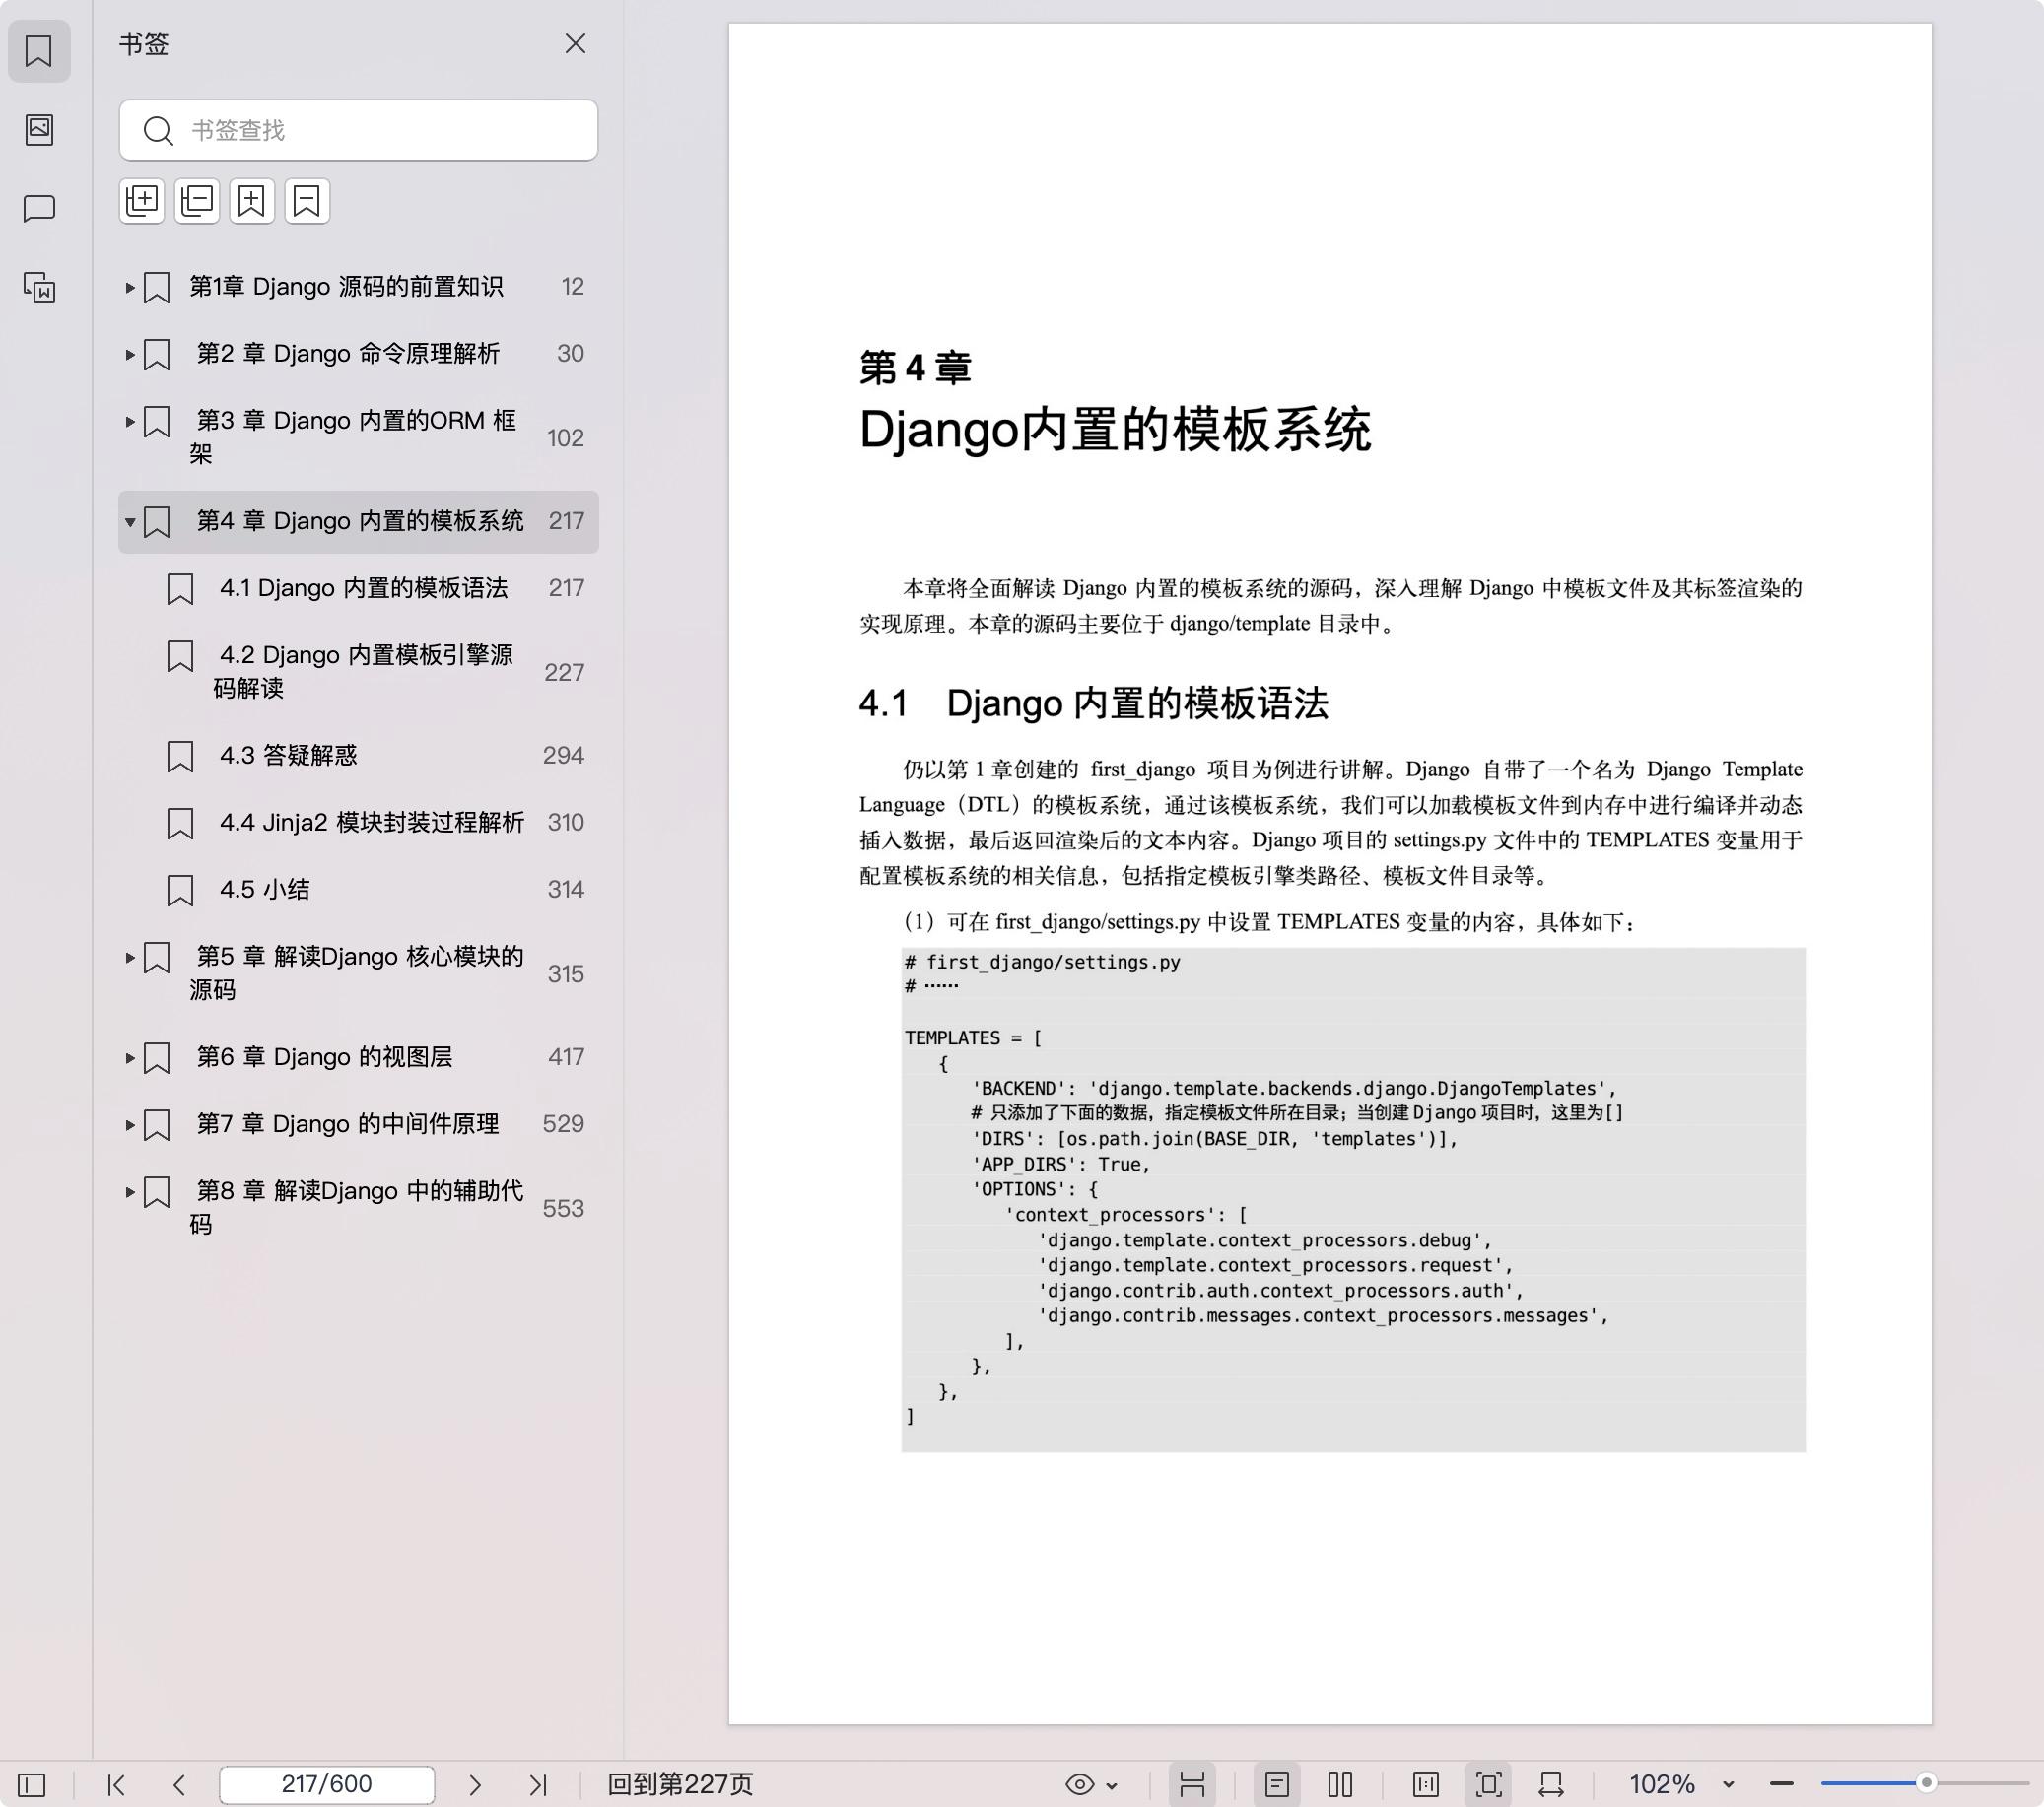Expand 第7 章 Django 的中间件原理

click(130, 1125)
